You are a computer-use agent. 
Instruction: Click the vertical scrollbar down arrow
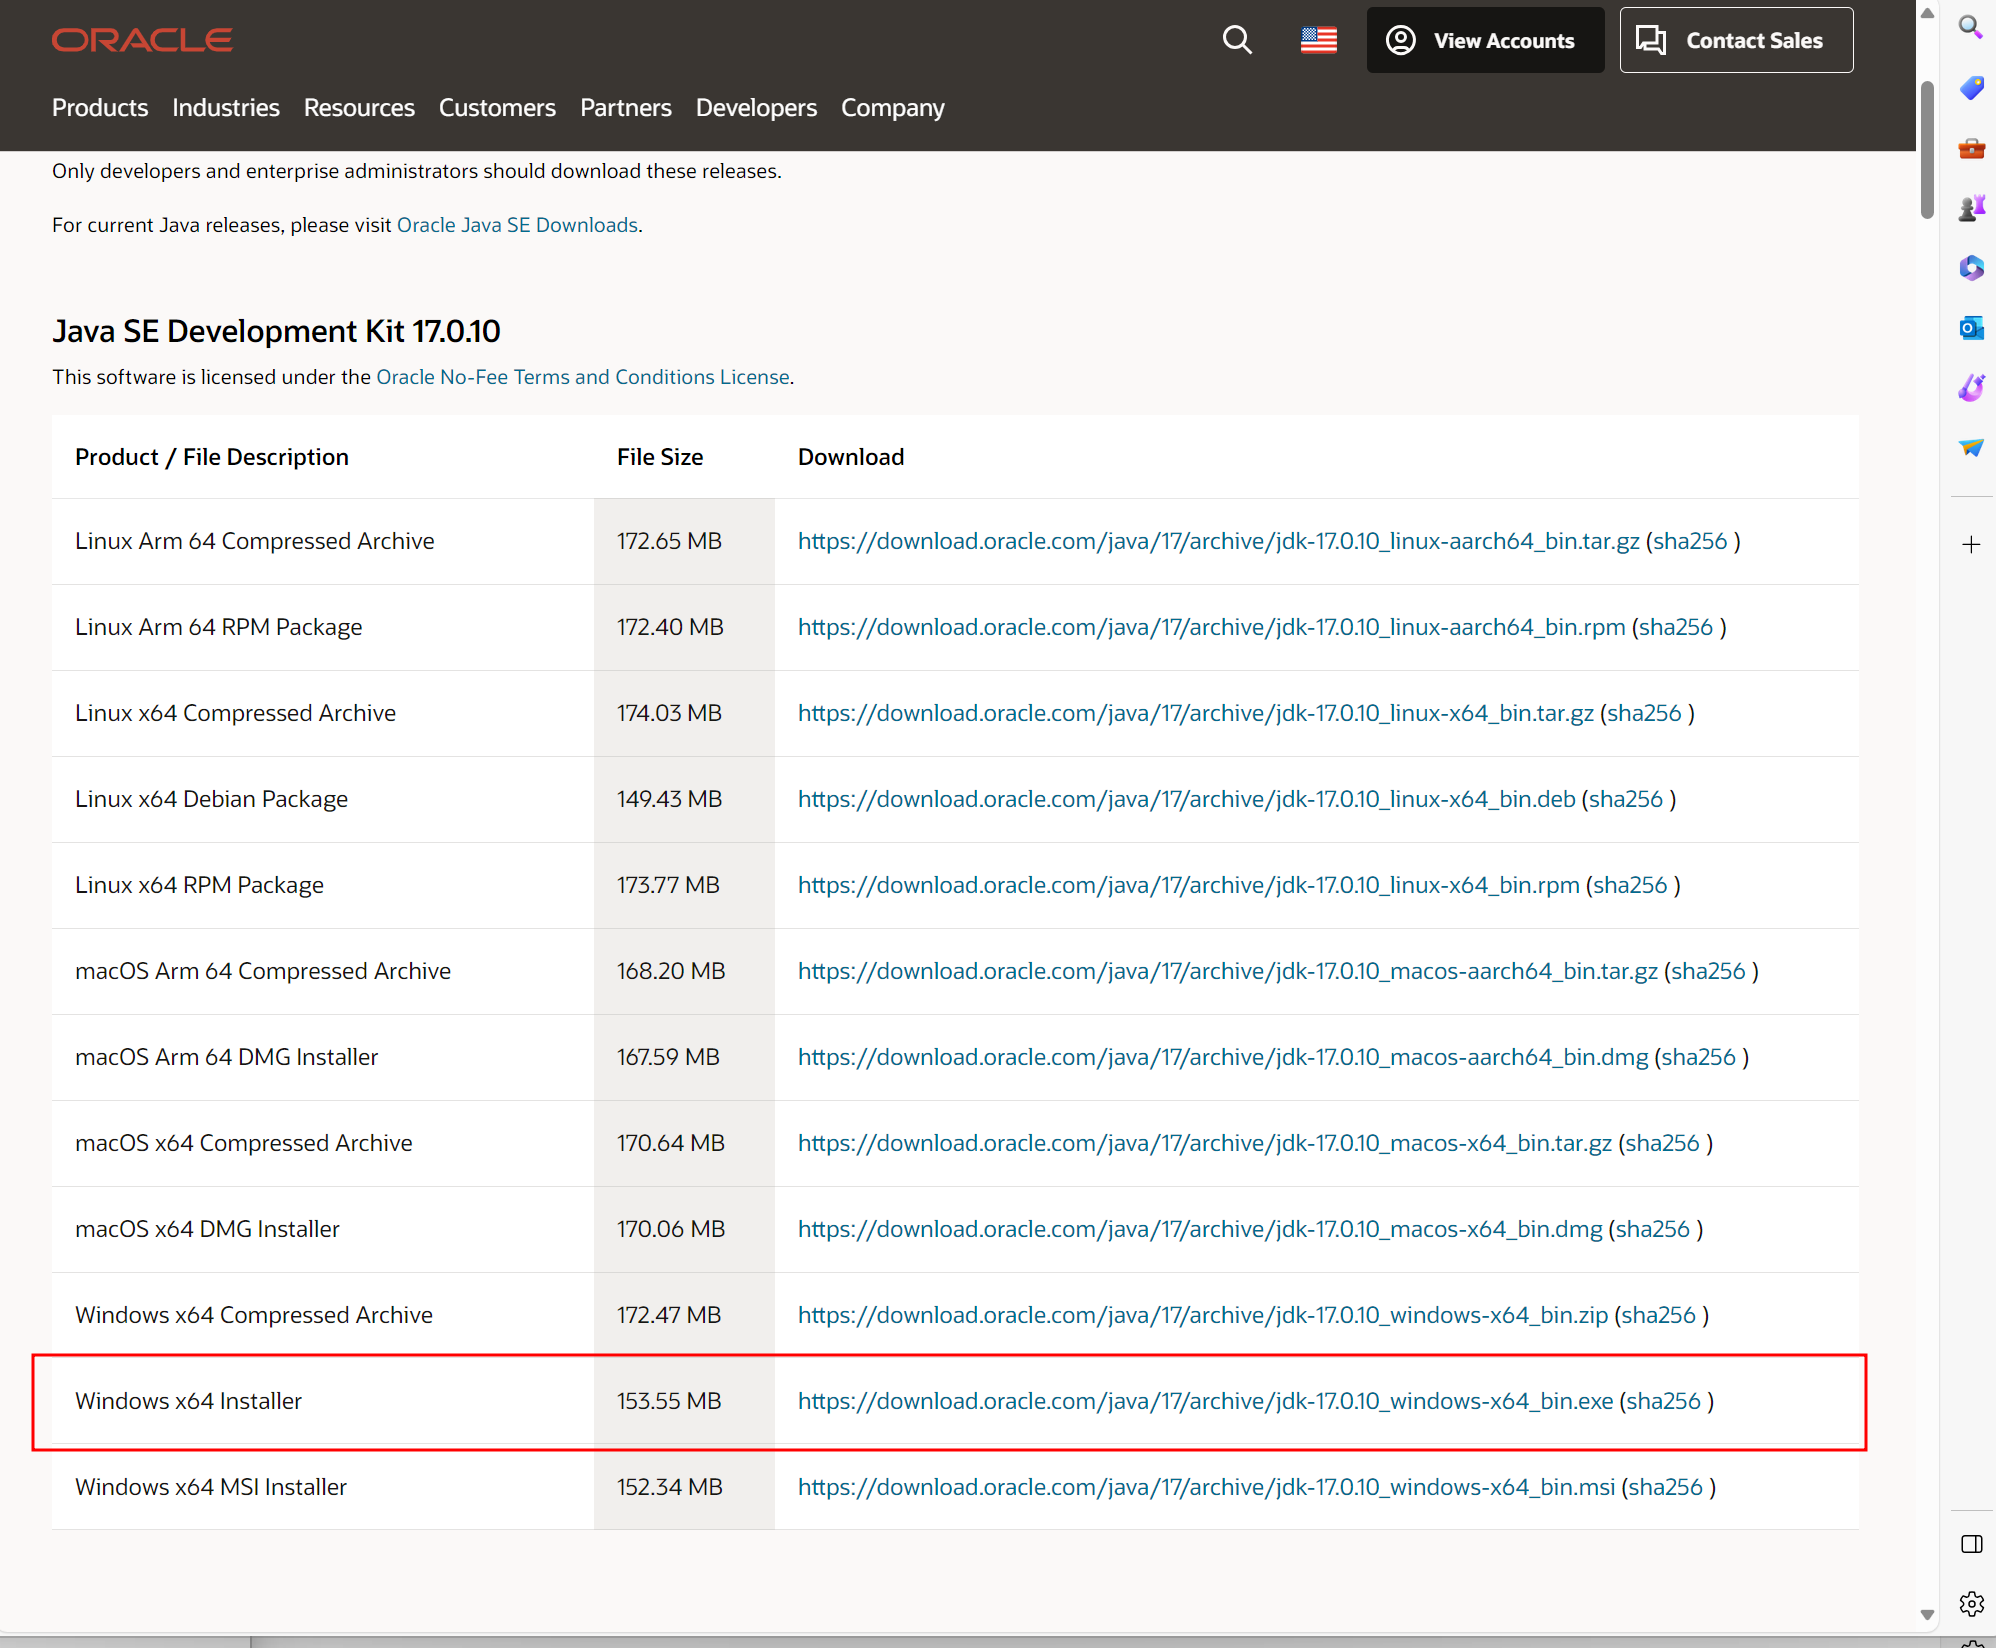[1926, 1615]
